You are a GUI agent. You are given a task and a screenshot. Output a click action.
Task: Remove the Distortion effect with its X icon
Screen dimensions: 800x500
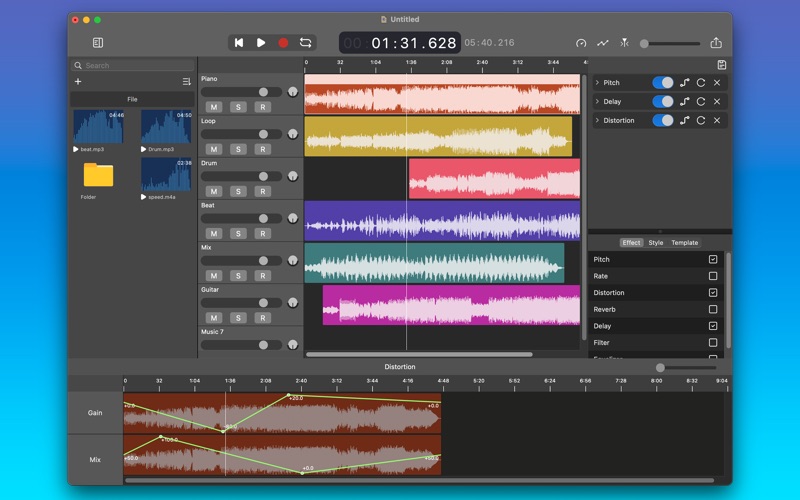pos(717,120)
